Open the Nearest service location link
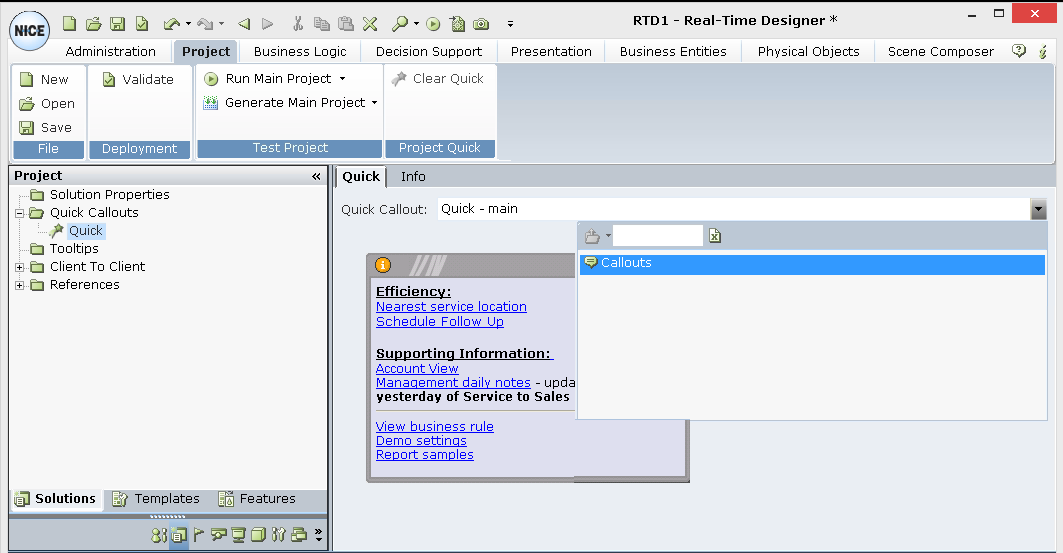 coord(451,307)
